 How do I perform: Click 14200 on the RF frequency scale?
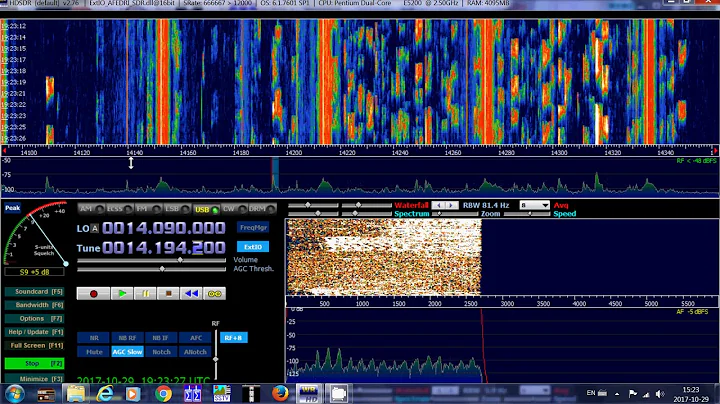[294, 152]
